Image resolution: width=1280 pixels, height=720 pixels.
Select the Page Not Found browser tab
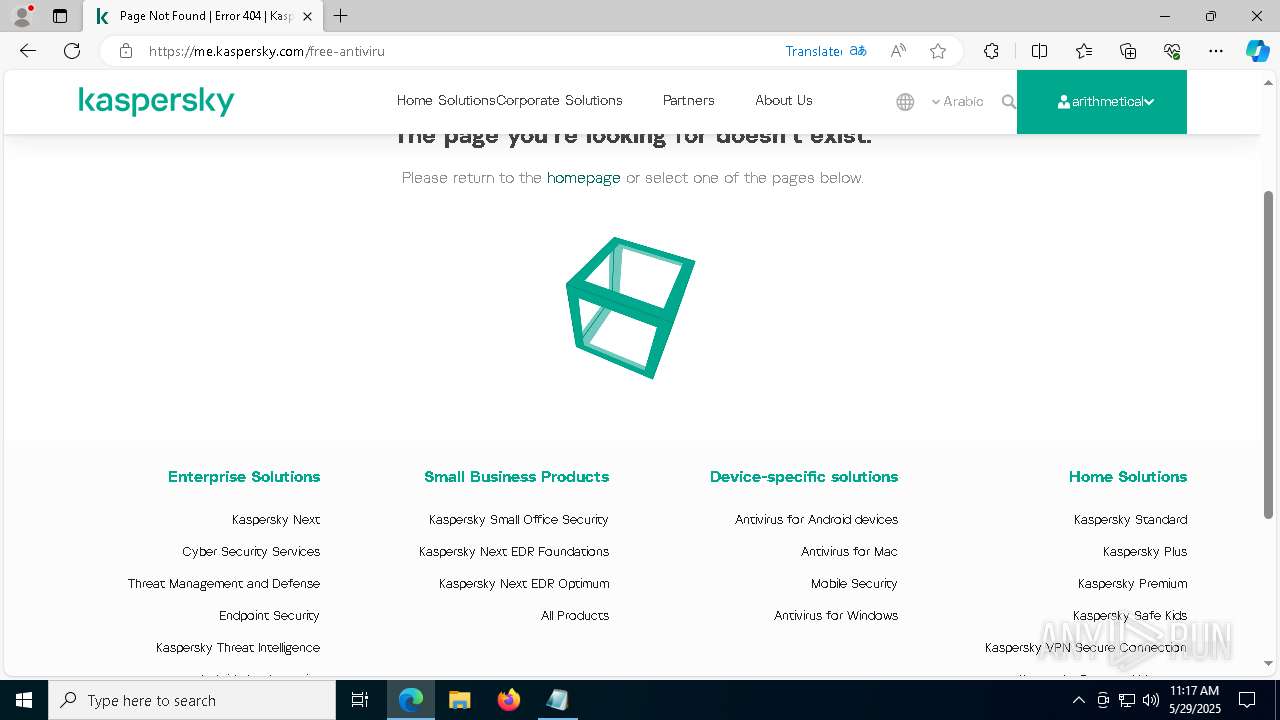point(203,16)
